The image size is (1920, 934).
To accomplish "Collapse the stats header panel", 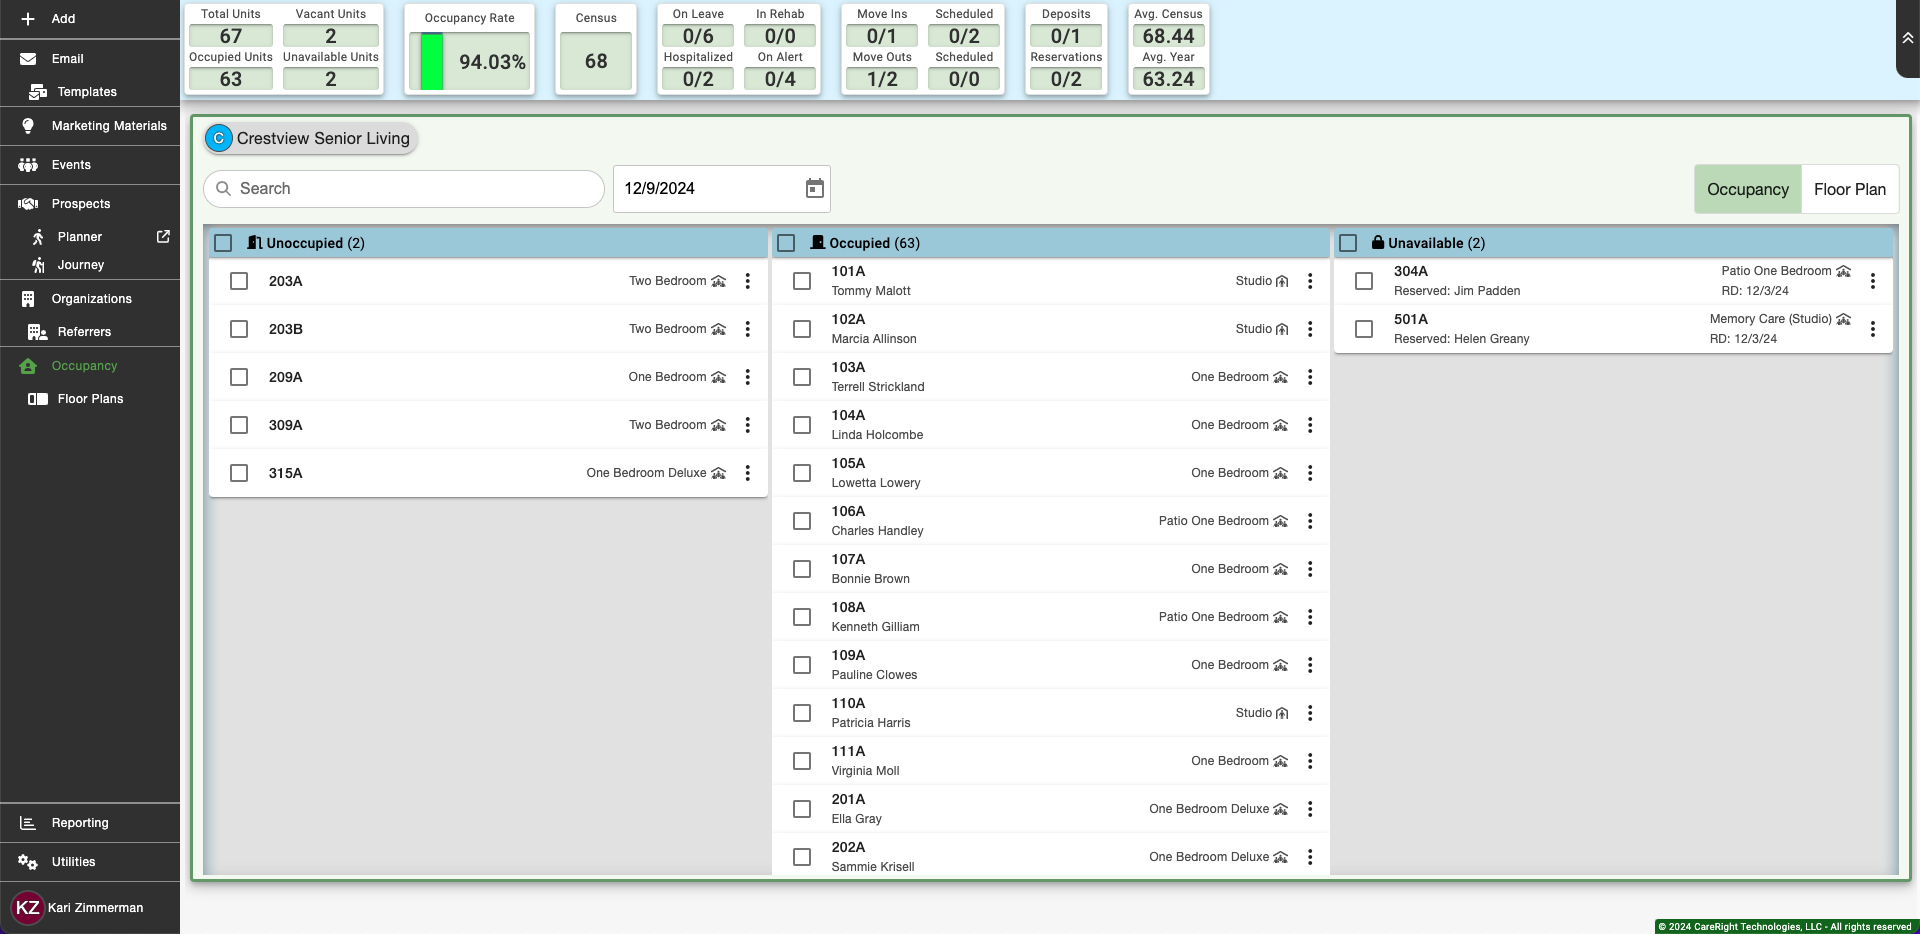I will point(1907,38).
